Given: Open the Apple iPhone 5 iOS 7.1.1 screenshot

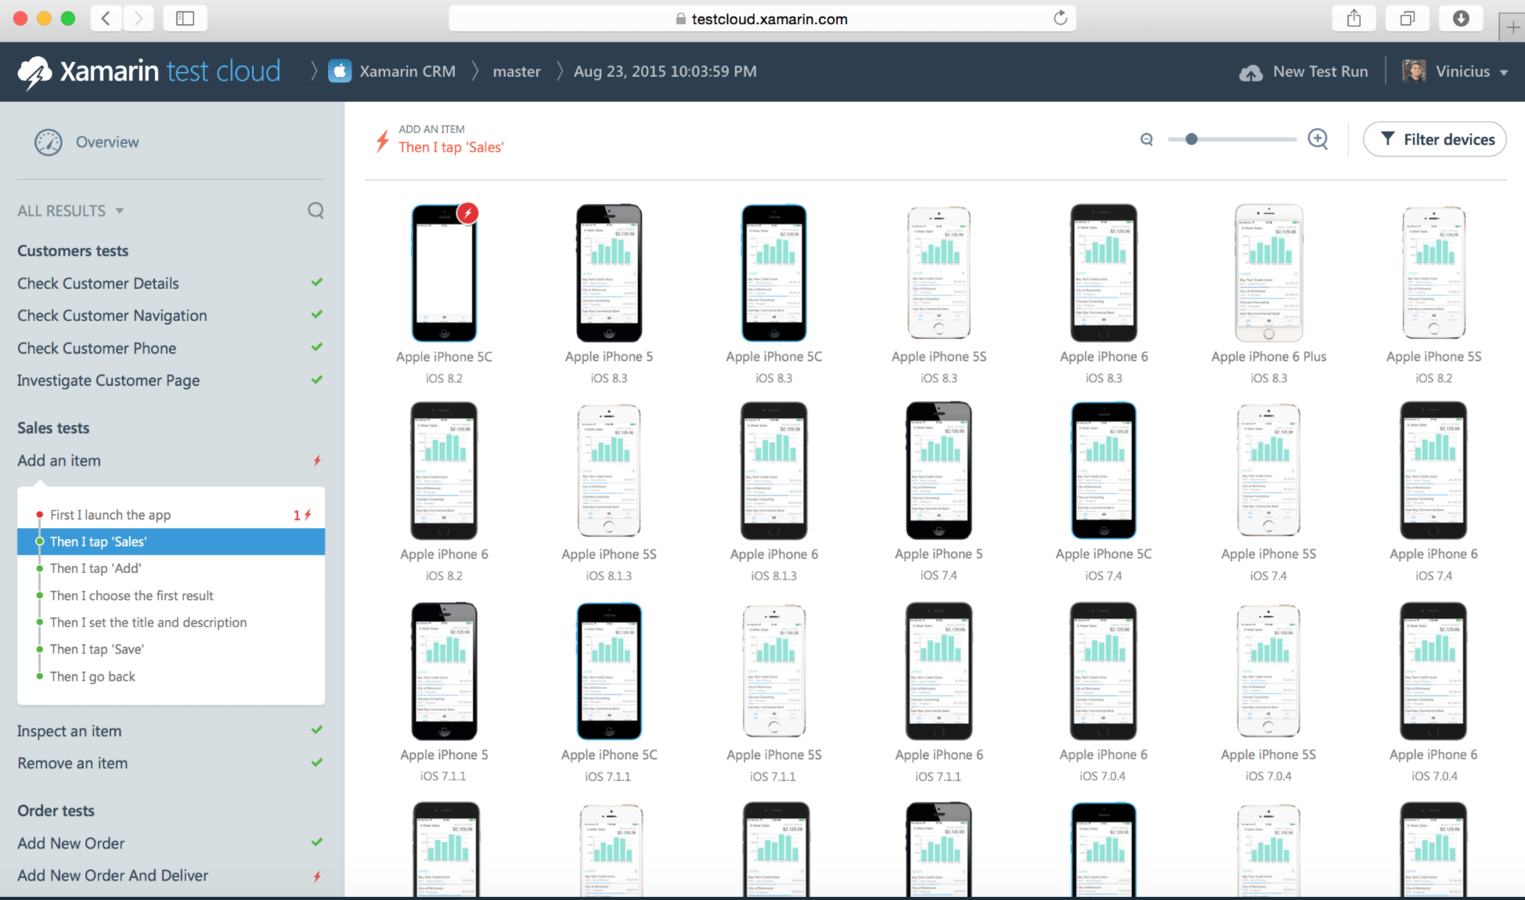Looking at the screenshot, I should (x=444, y=671).
